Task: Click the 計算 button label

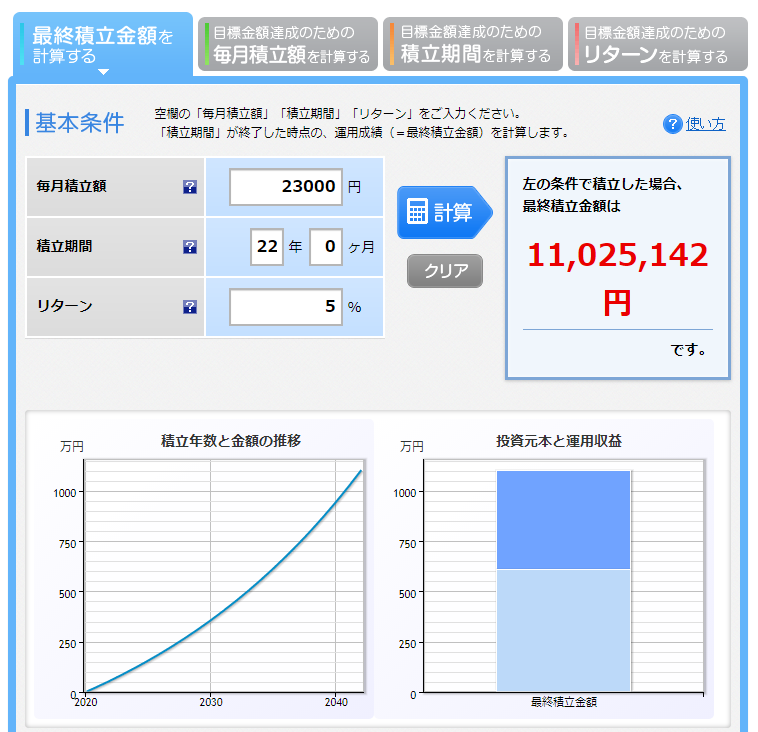Action: (452, 212)
